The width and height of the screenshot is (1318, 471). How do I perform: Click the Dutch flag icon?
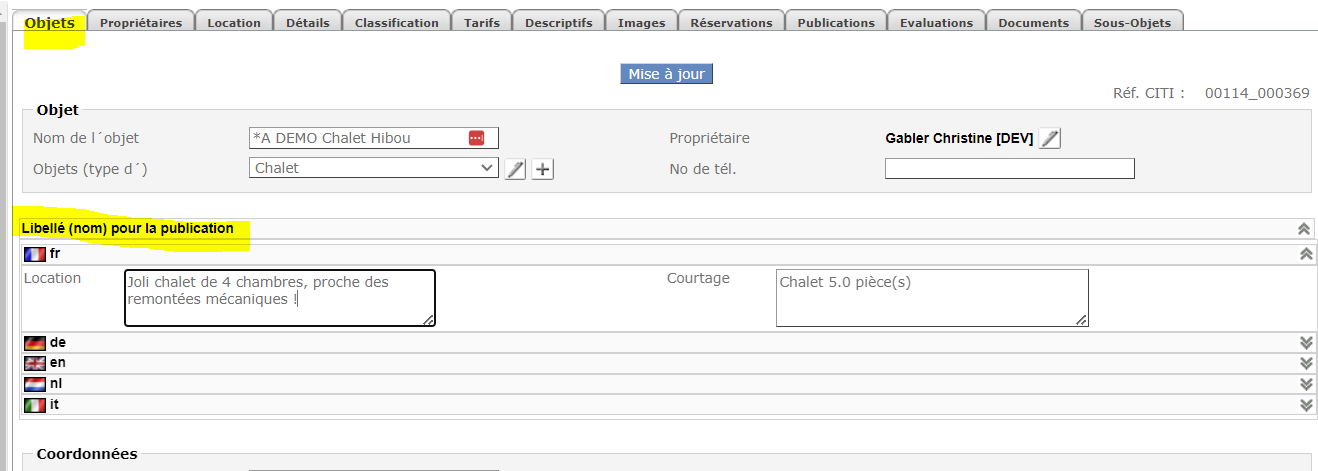35,384
